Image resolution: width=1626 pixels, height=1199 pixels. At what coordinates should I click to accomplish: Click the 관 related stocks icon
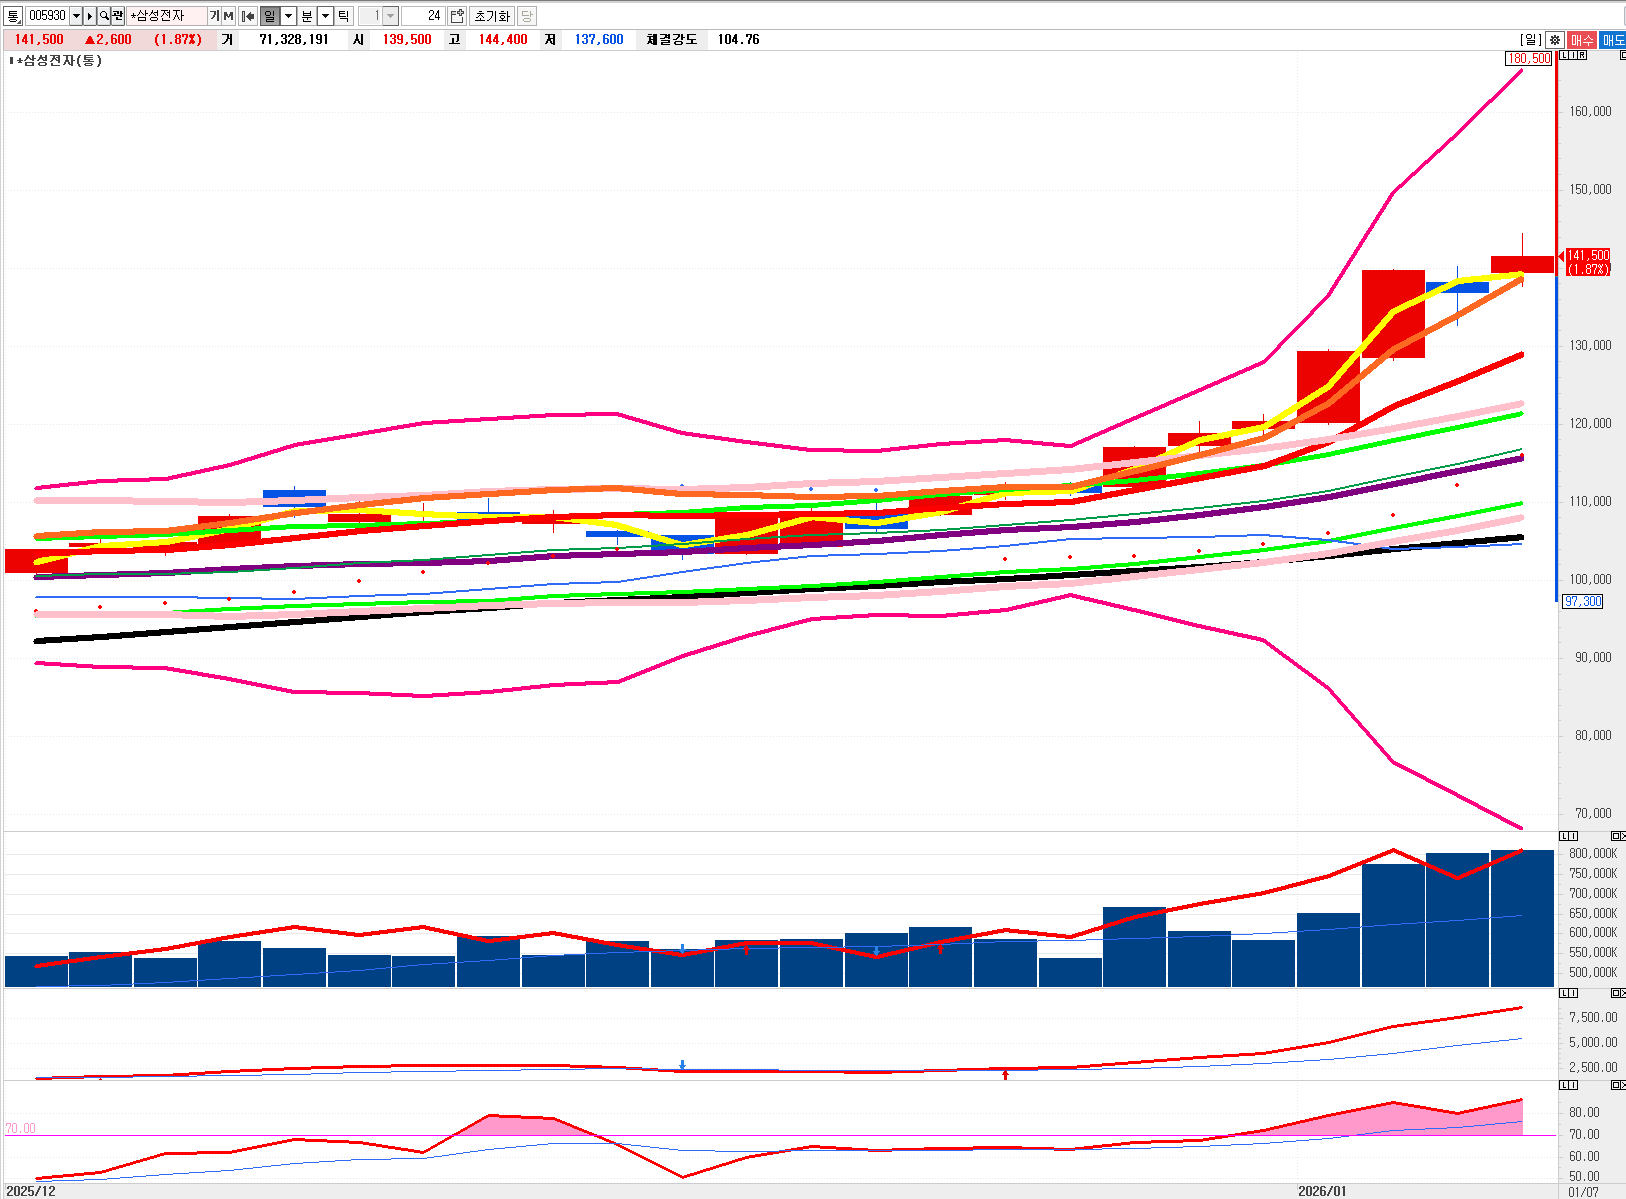[x=117, y=16]
